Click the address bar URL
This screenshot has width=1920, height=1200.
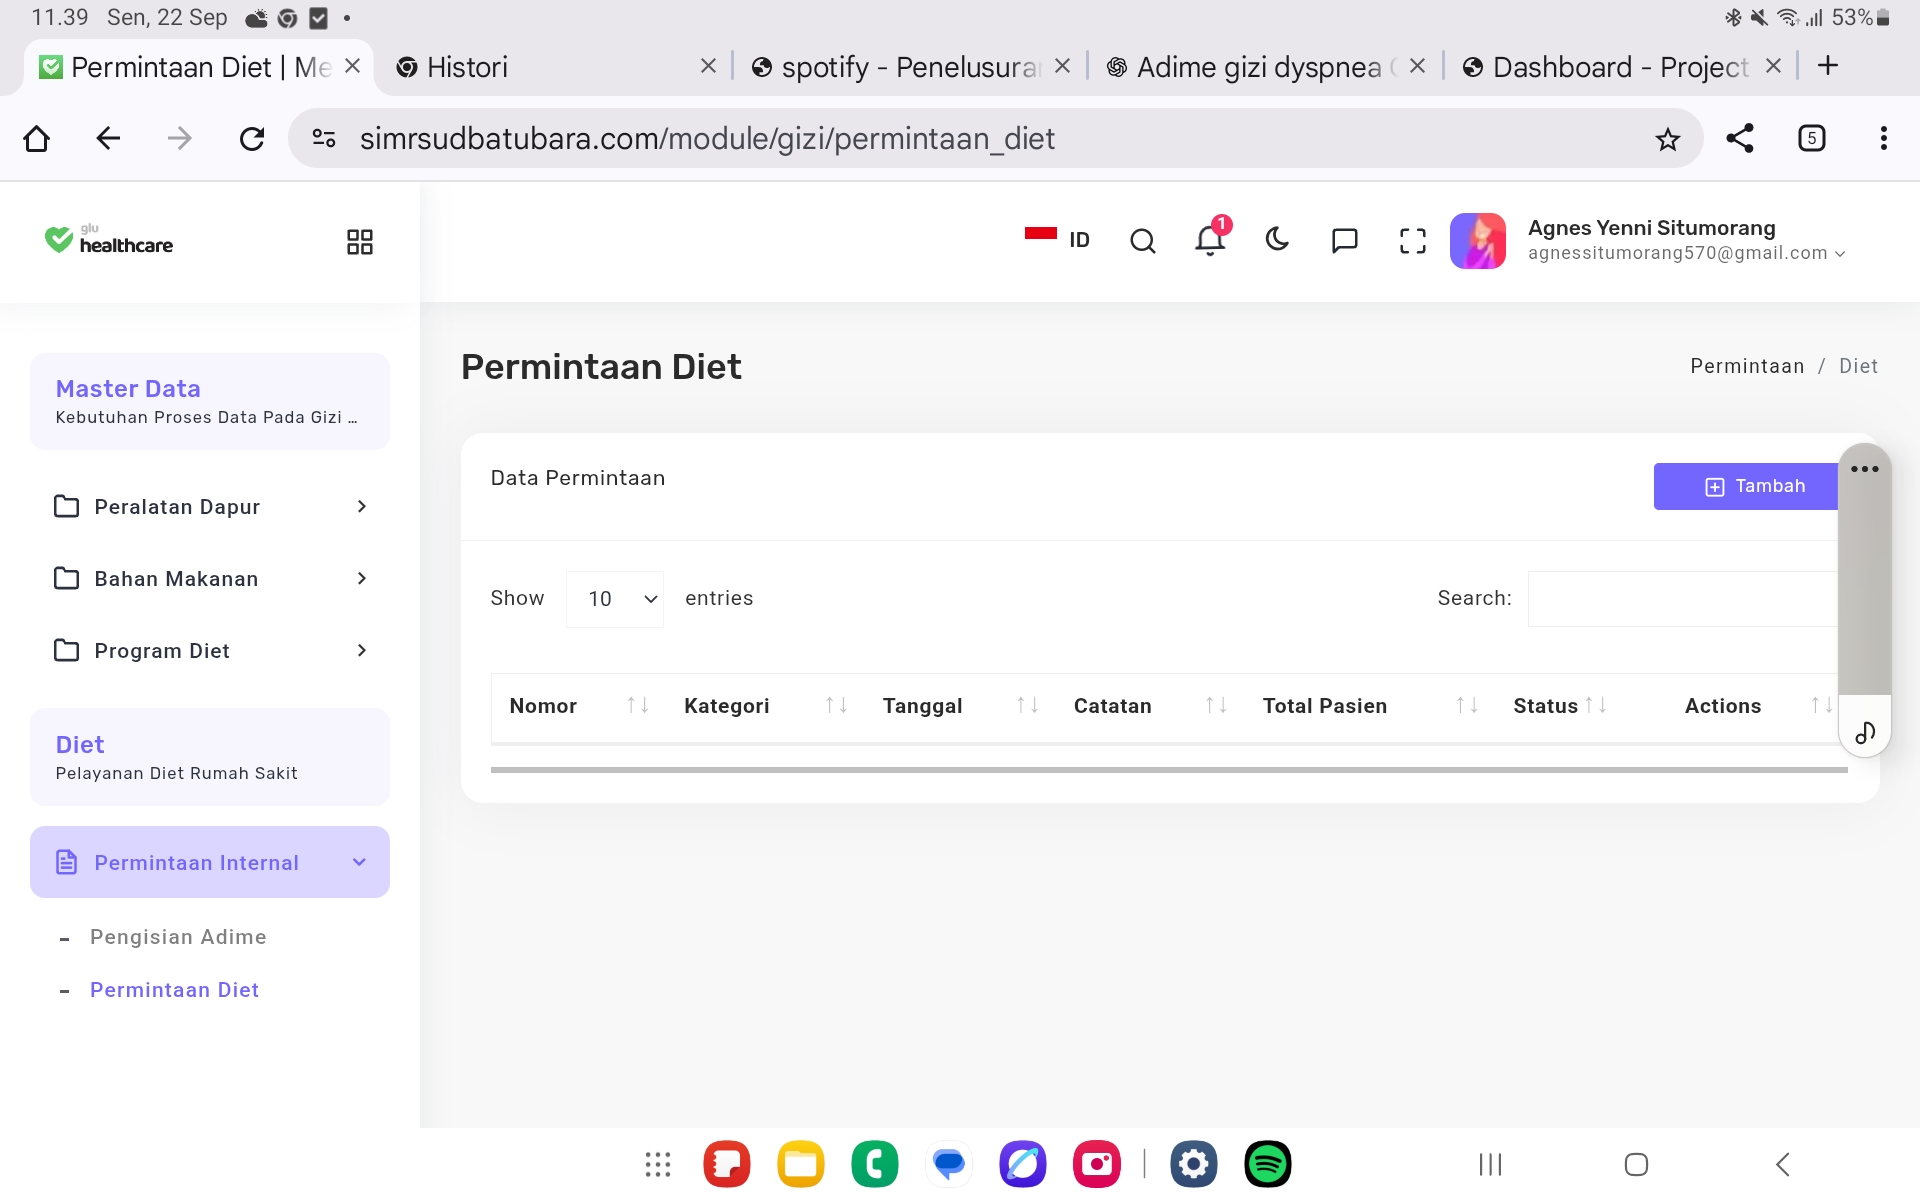pyautogui.click(x=707, y=138)
